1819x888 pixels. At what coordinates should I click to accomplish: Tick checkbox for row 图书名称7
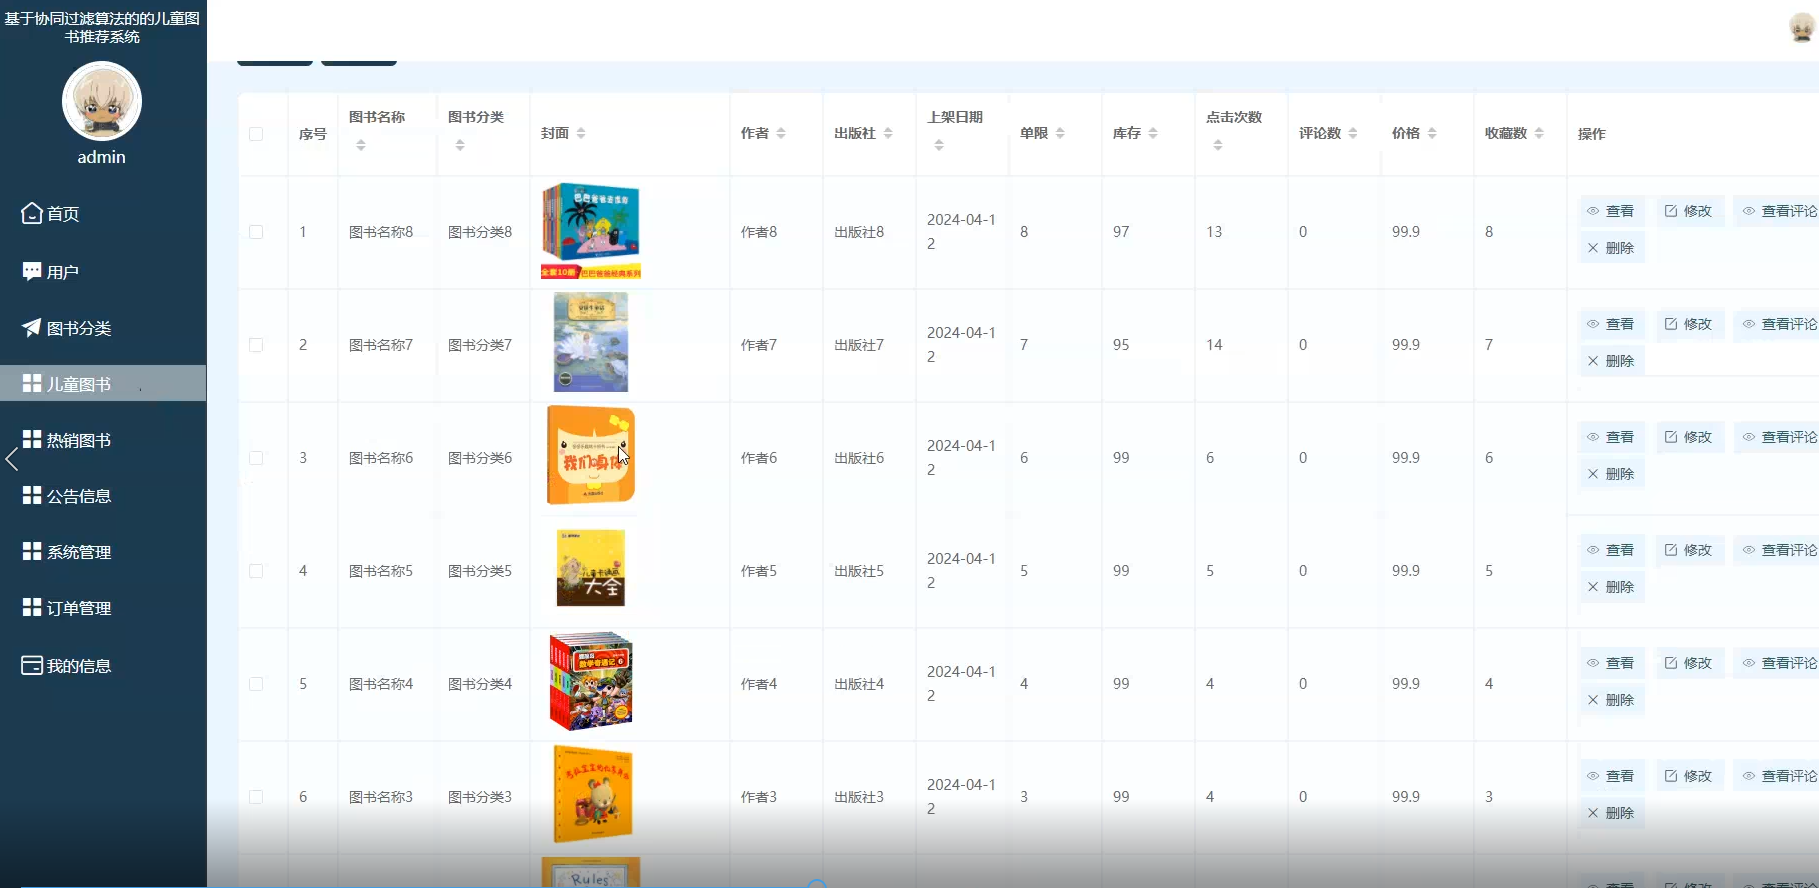256,345
